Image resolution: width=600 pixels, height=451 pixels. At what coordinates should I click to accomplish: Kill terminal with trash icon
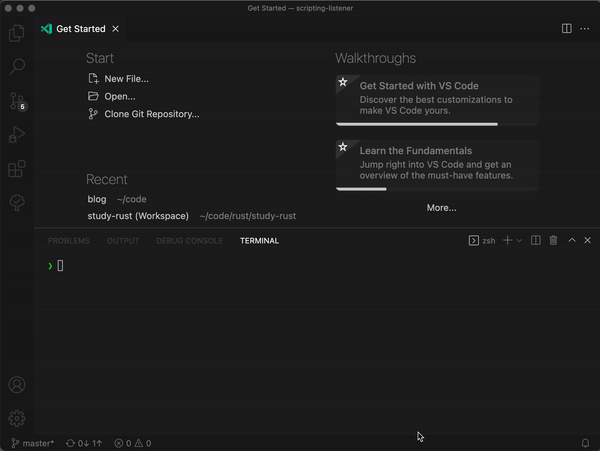[553, 240]
